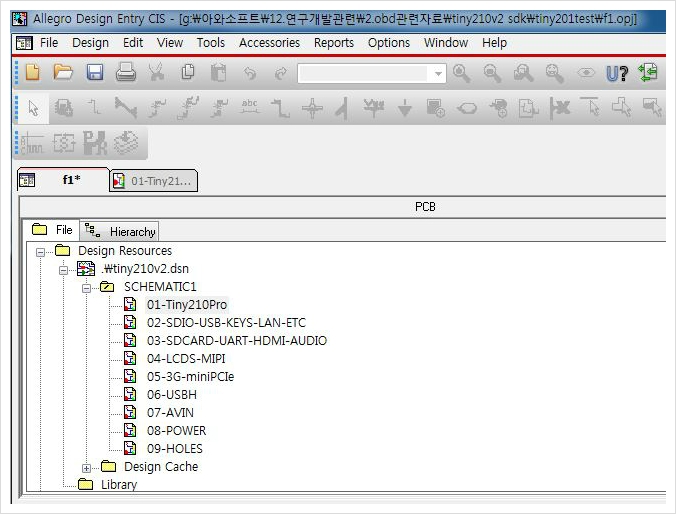Image resolution: width=676 pixels, height=514 pixels.
Task: Open the Window menu
Action: [446, 43]
